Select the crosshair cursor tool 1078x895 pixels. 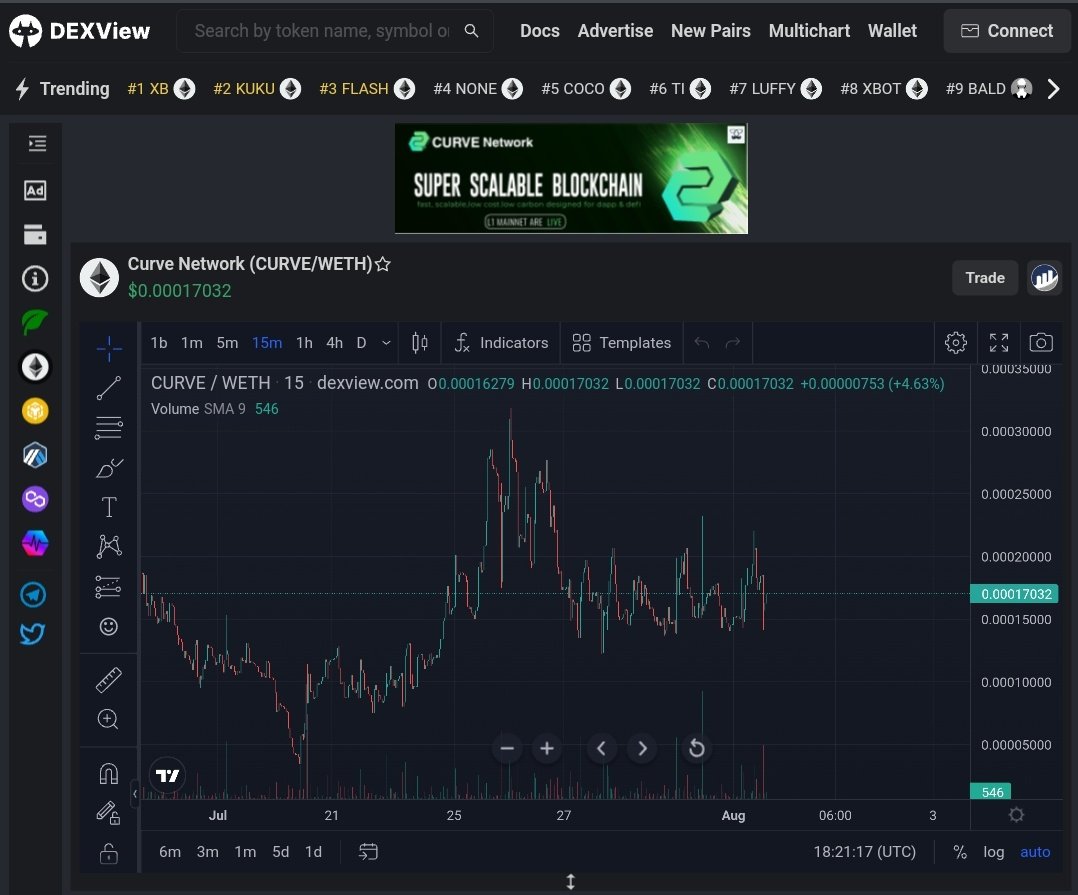tap(109, 349)
